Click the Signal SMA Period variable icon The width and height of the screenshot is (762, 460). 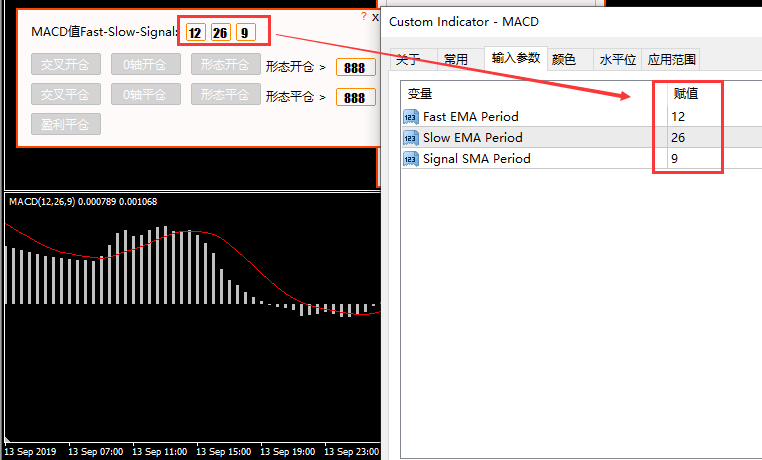(411, 159)
